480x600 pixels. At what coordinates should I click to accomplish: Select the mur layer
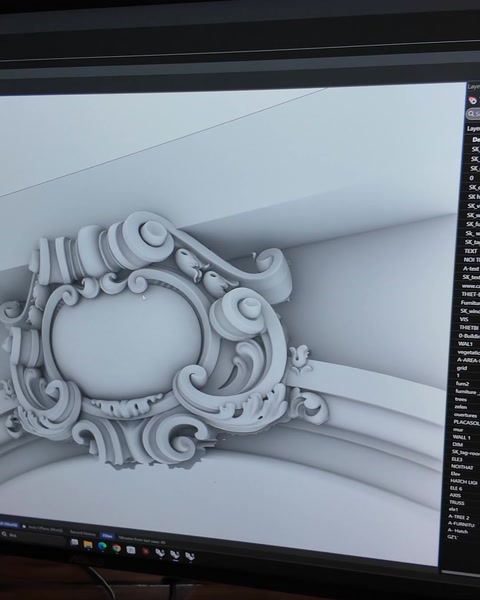click(458, 430)
